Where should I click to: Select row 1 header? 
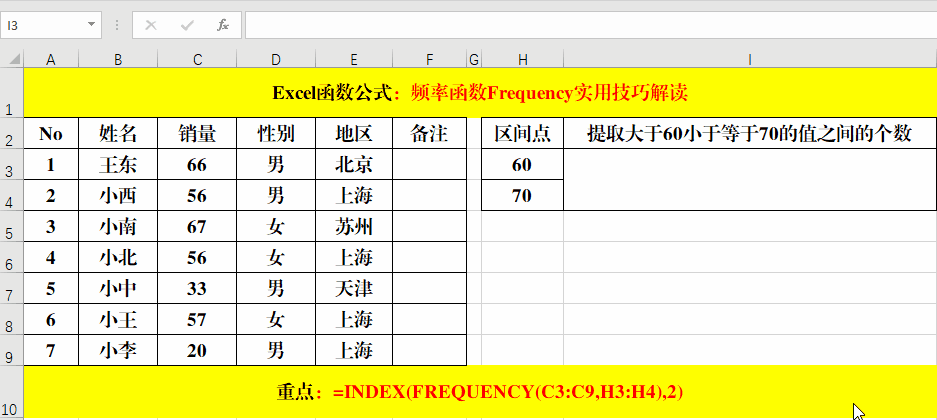click(12, 93)
